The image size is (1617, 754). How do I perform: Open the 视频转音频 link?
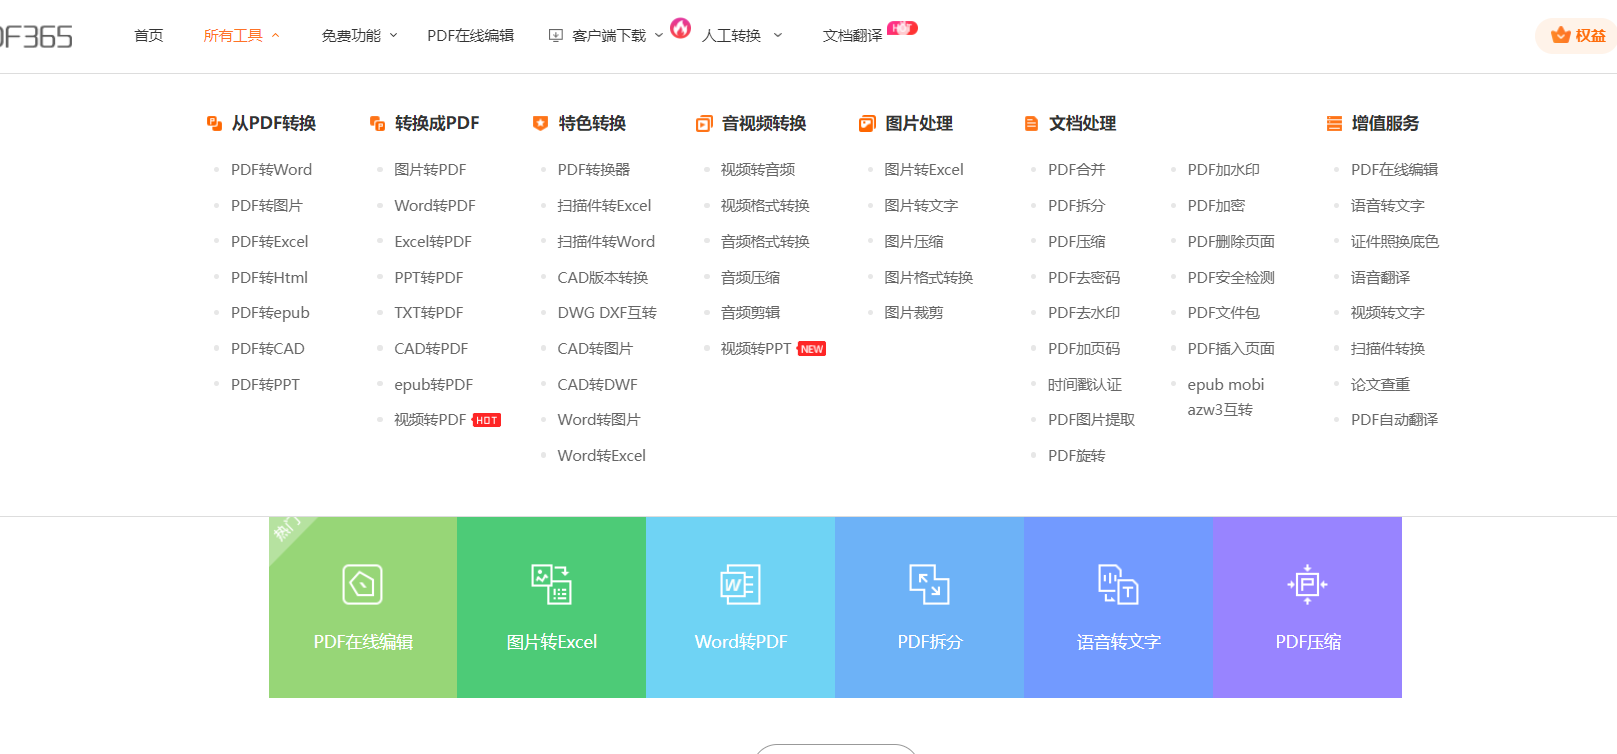[x=757, y=170]
